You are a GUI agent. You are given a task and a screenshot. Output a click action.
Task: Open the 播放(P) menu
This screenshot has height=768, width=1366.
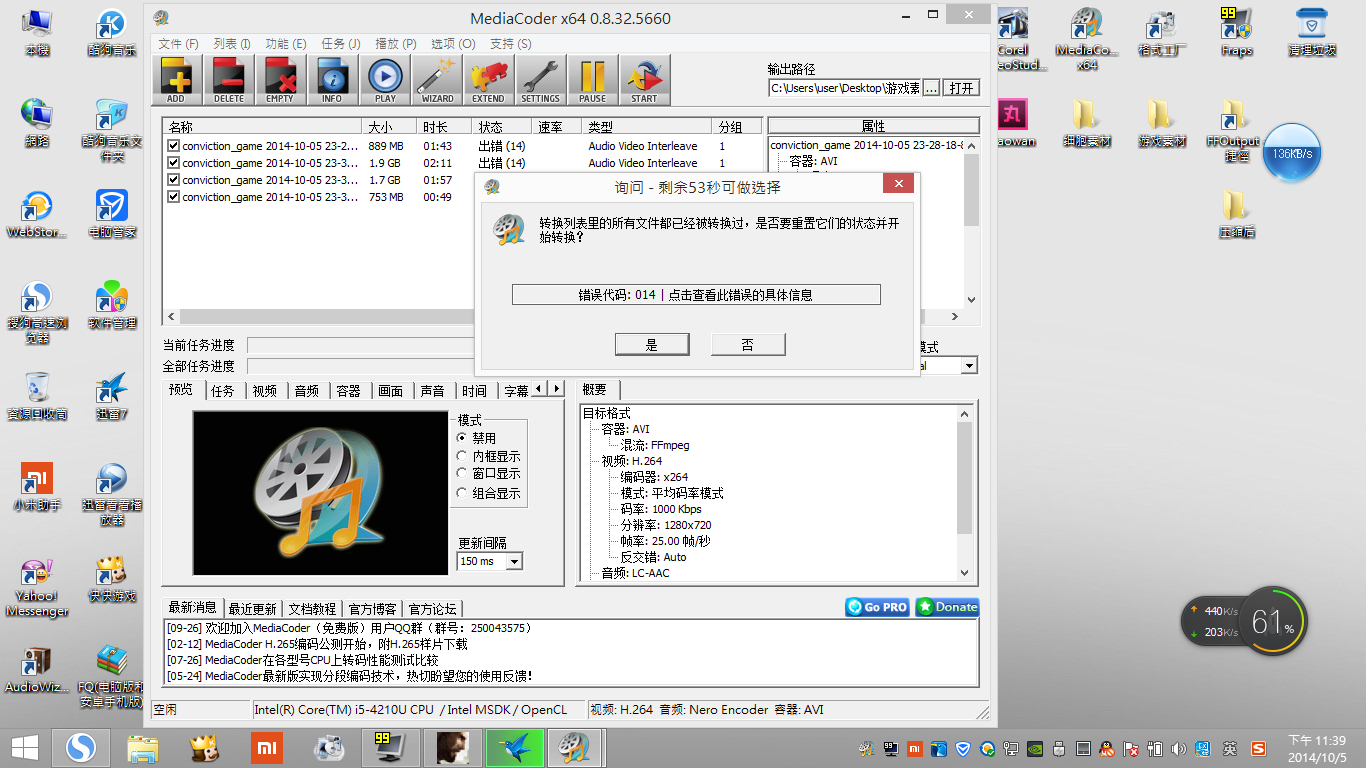395,44
